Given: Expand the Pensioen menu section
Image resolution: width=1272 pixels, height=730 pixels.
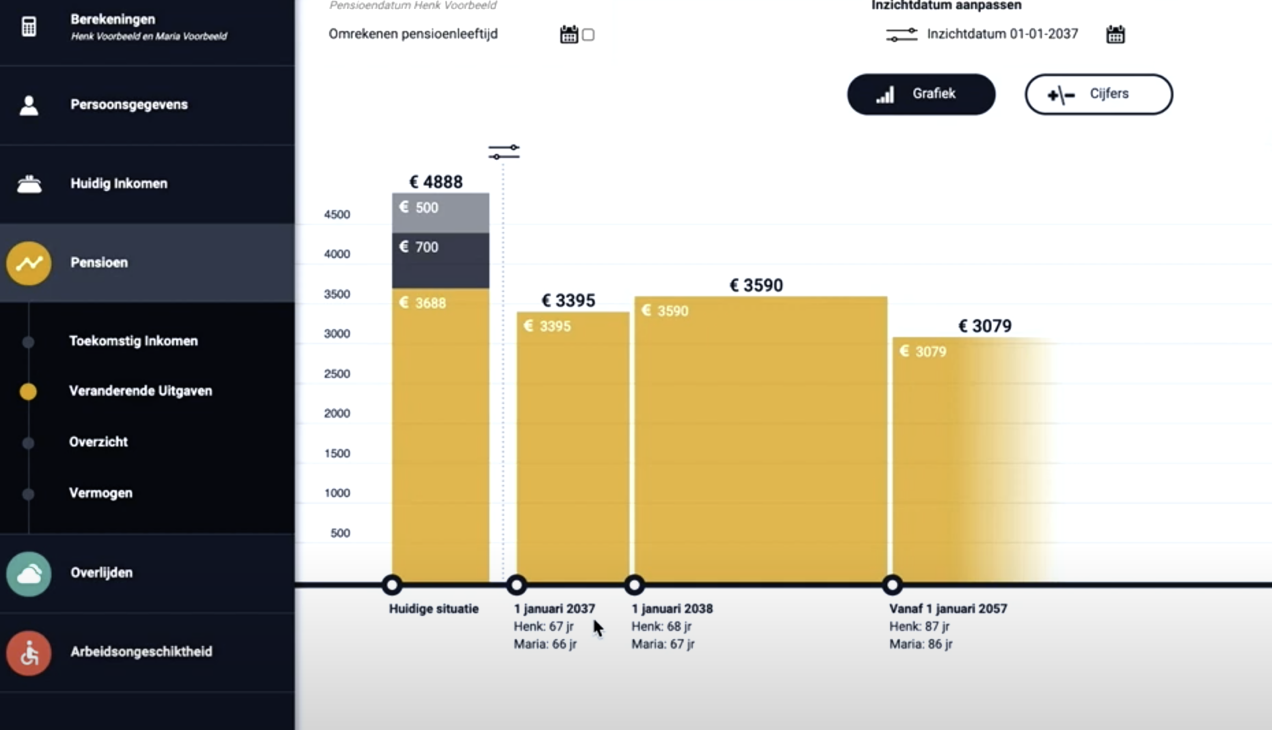Looking at the screenshot, I should 99,263.
